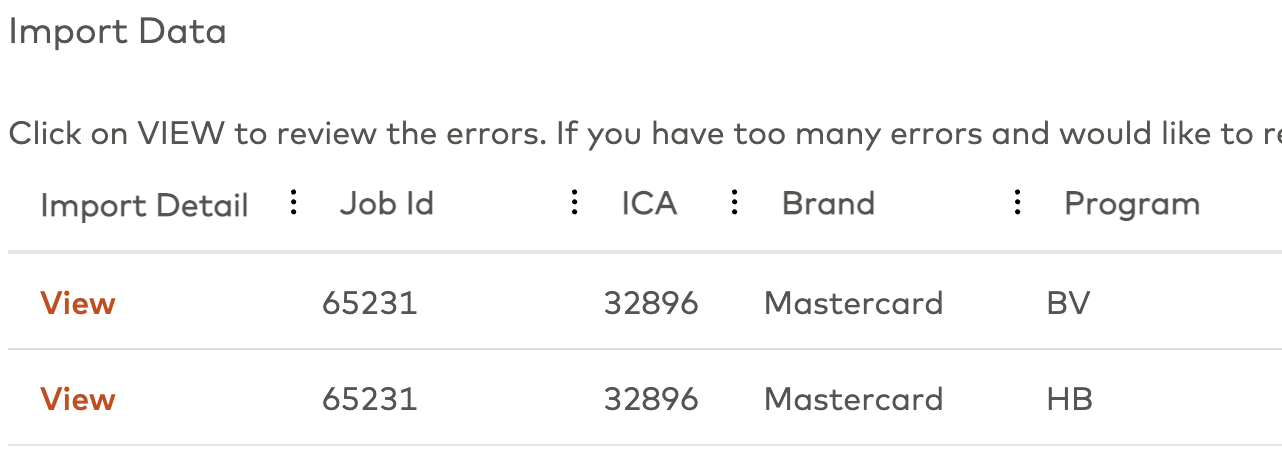Select Mastercard cell in the BV row
This screenshot has height=472, width=1282.
click(853, 303)
